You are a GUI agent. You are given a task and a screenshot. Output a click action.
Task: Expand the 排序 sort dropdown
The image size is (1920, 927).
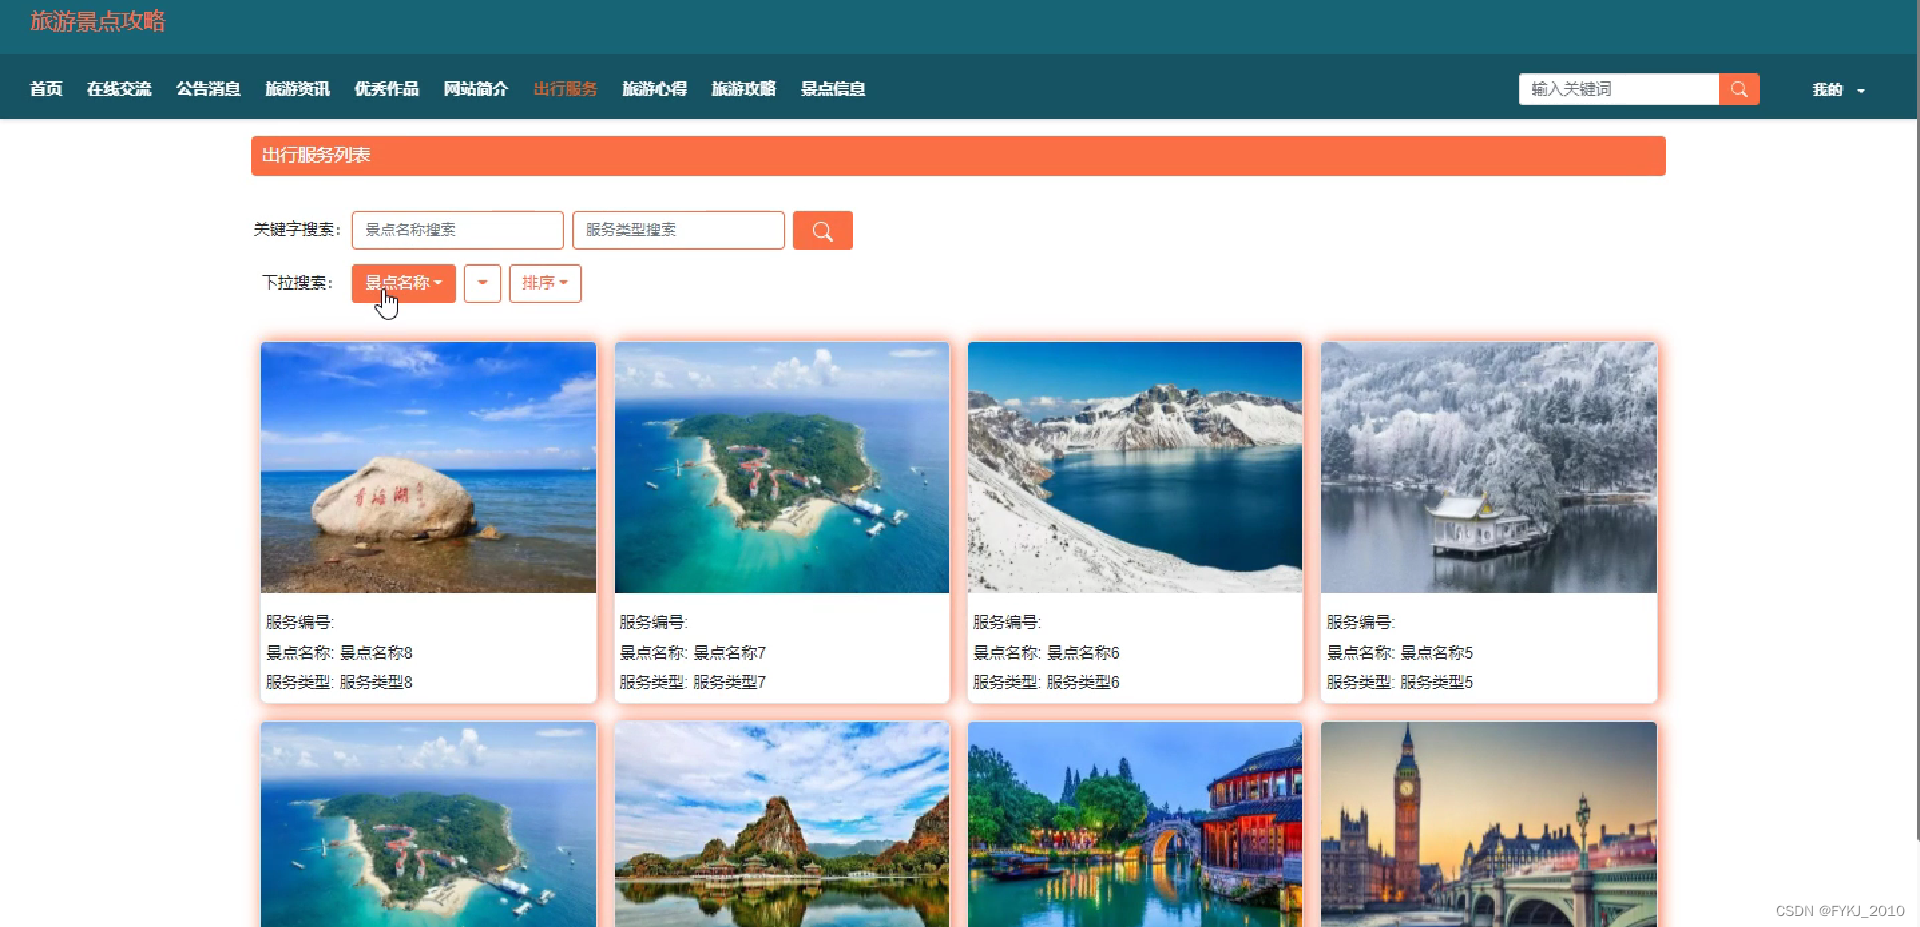tap(545, 283)
